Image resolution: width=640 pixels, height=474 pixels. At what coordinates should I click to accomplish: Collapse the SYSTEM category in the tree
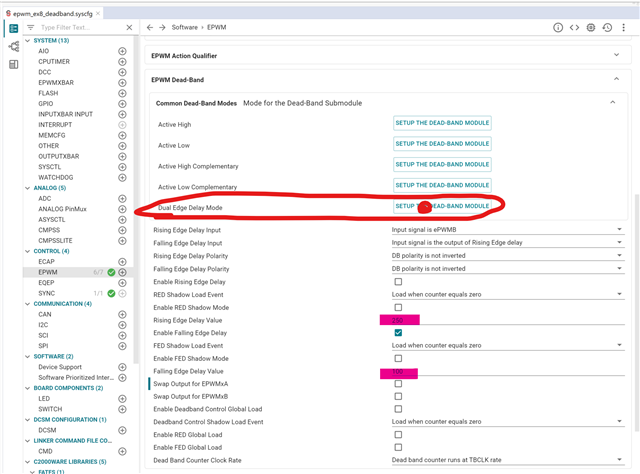tap(27, 39)
